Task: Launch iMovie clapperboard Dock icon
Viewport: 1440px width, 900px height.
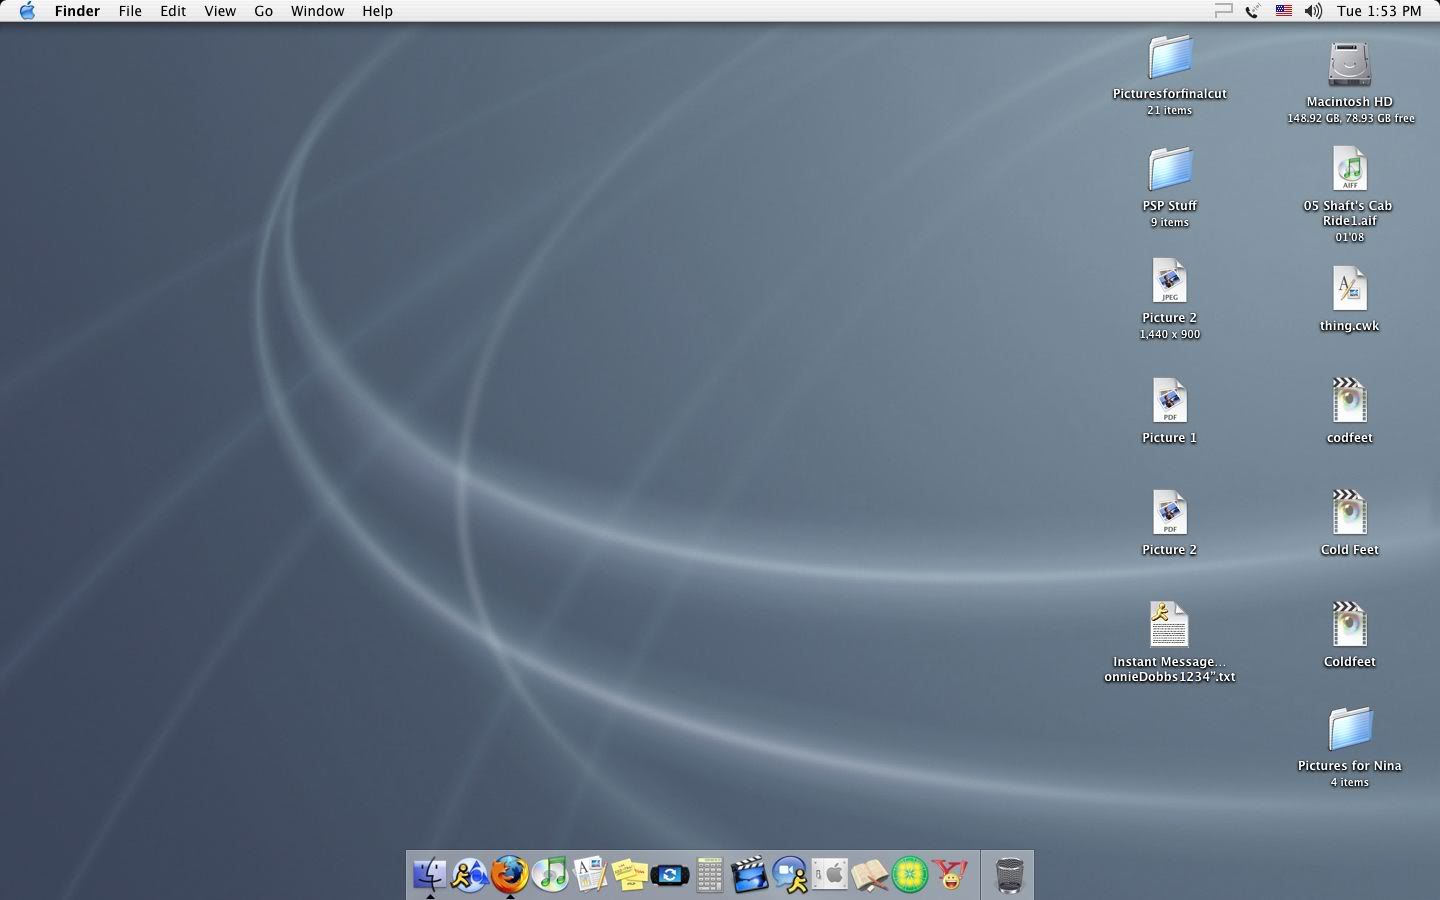Action: (x=750, y=875)
